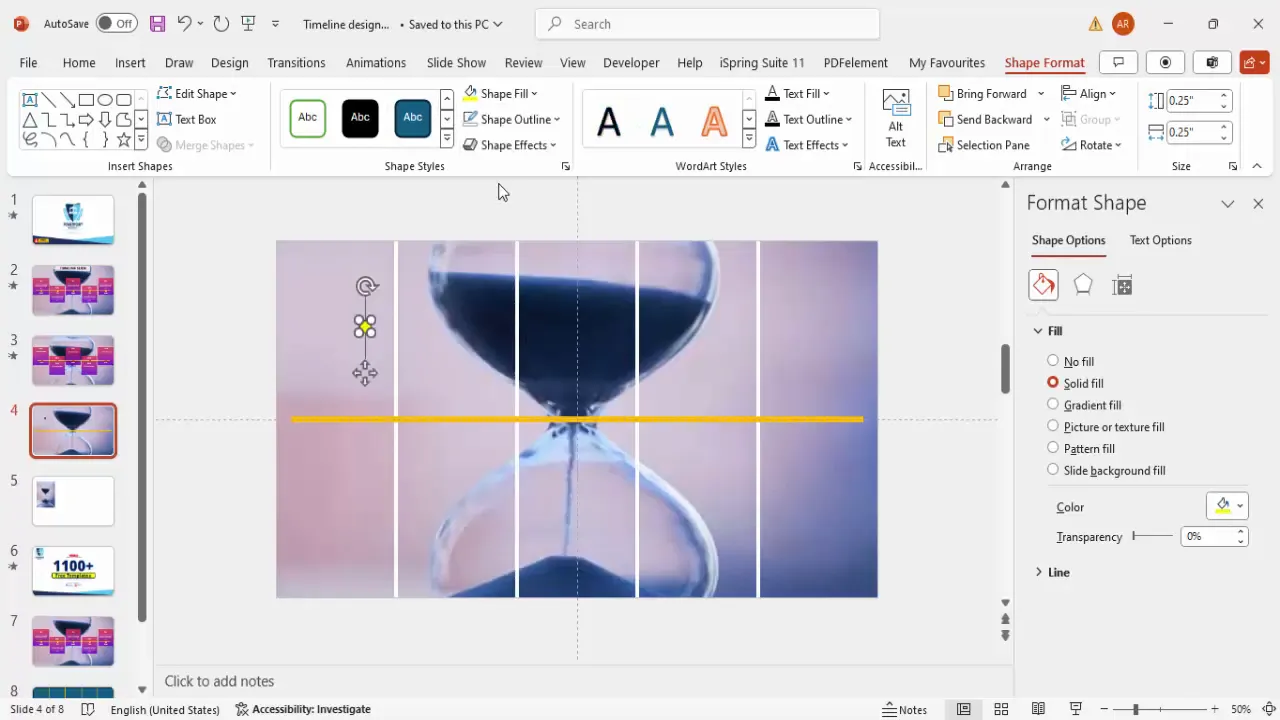This screenshot has height=720, width=1280.
Task: Click the Transparency percentage field
Action: click(x=1206, y=536)
